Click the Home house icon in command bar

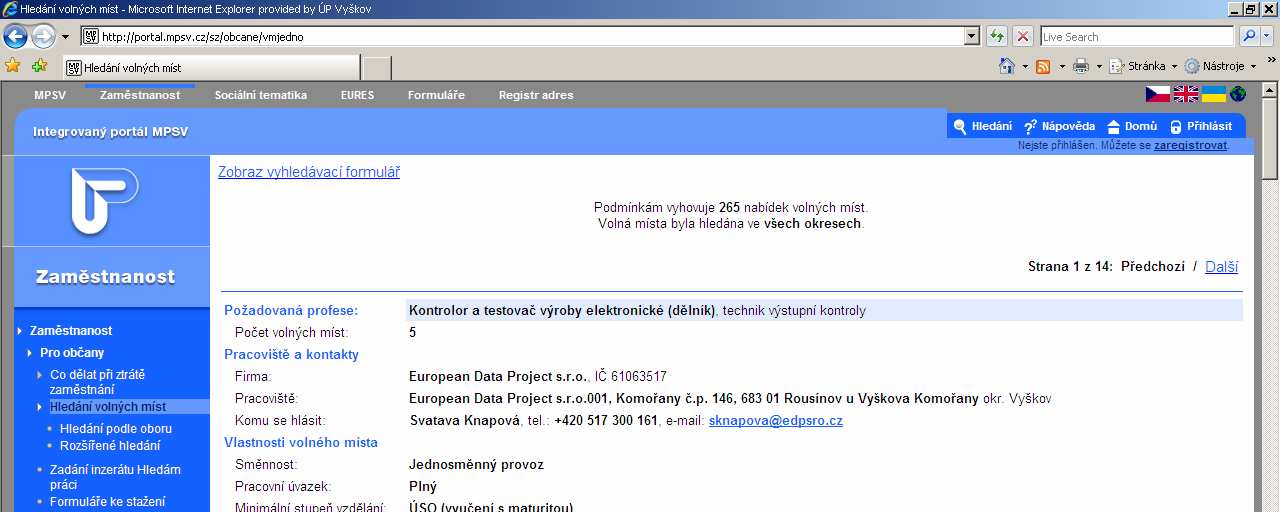click(1008, 66)
